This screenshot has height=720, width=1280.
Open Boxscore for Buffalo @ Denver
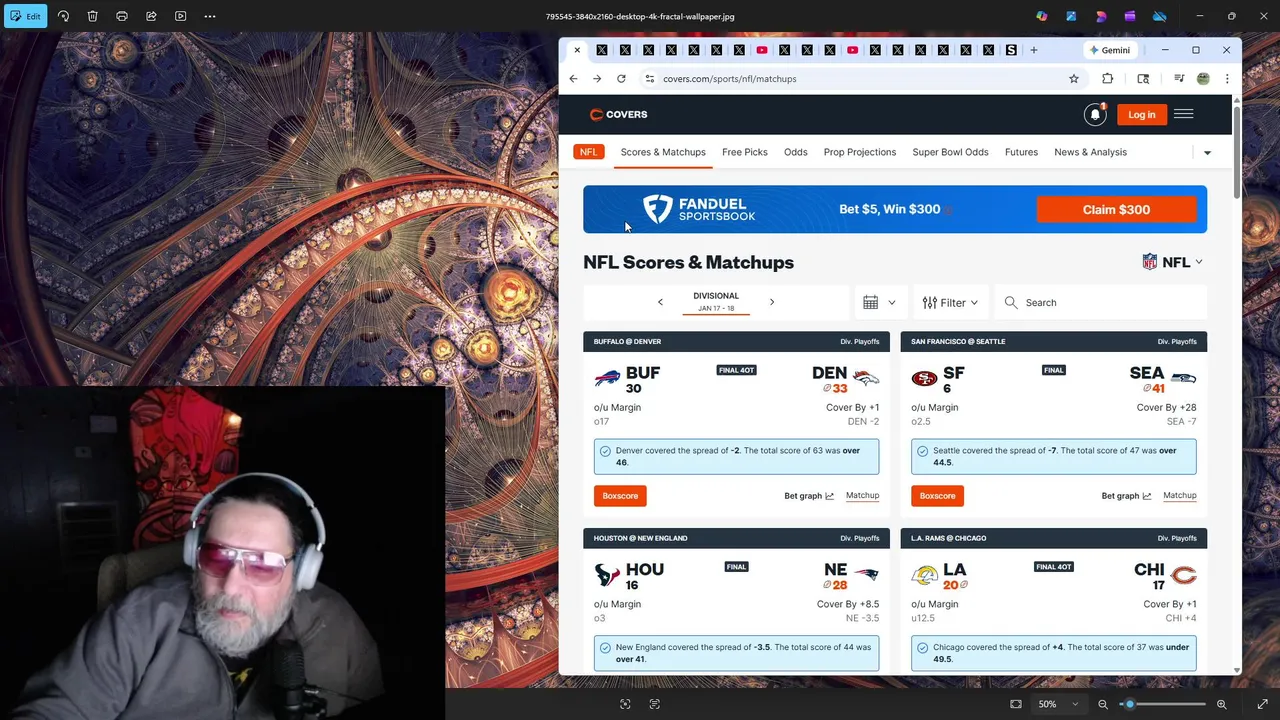tap(620, 496)
